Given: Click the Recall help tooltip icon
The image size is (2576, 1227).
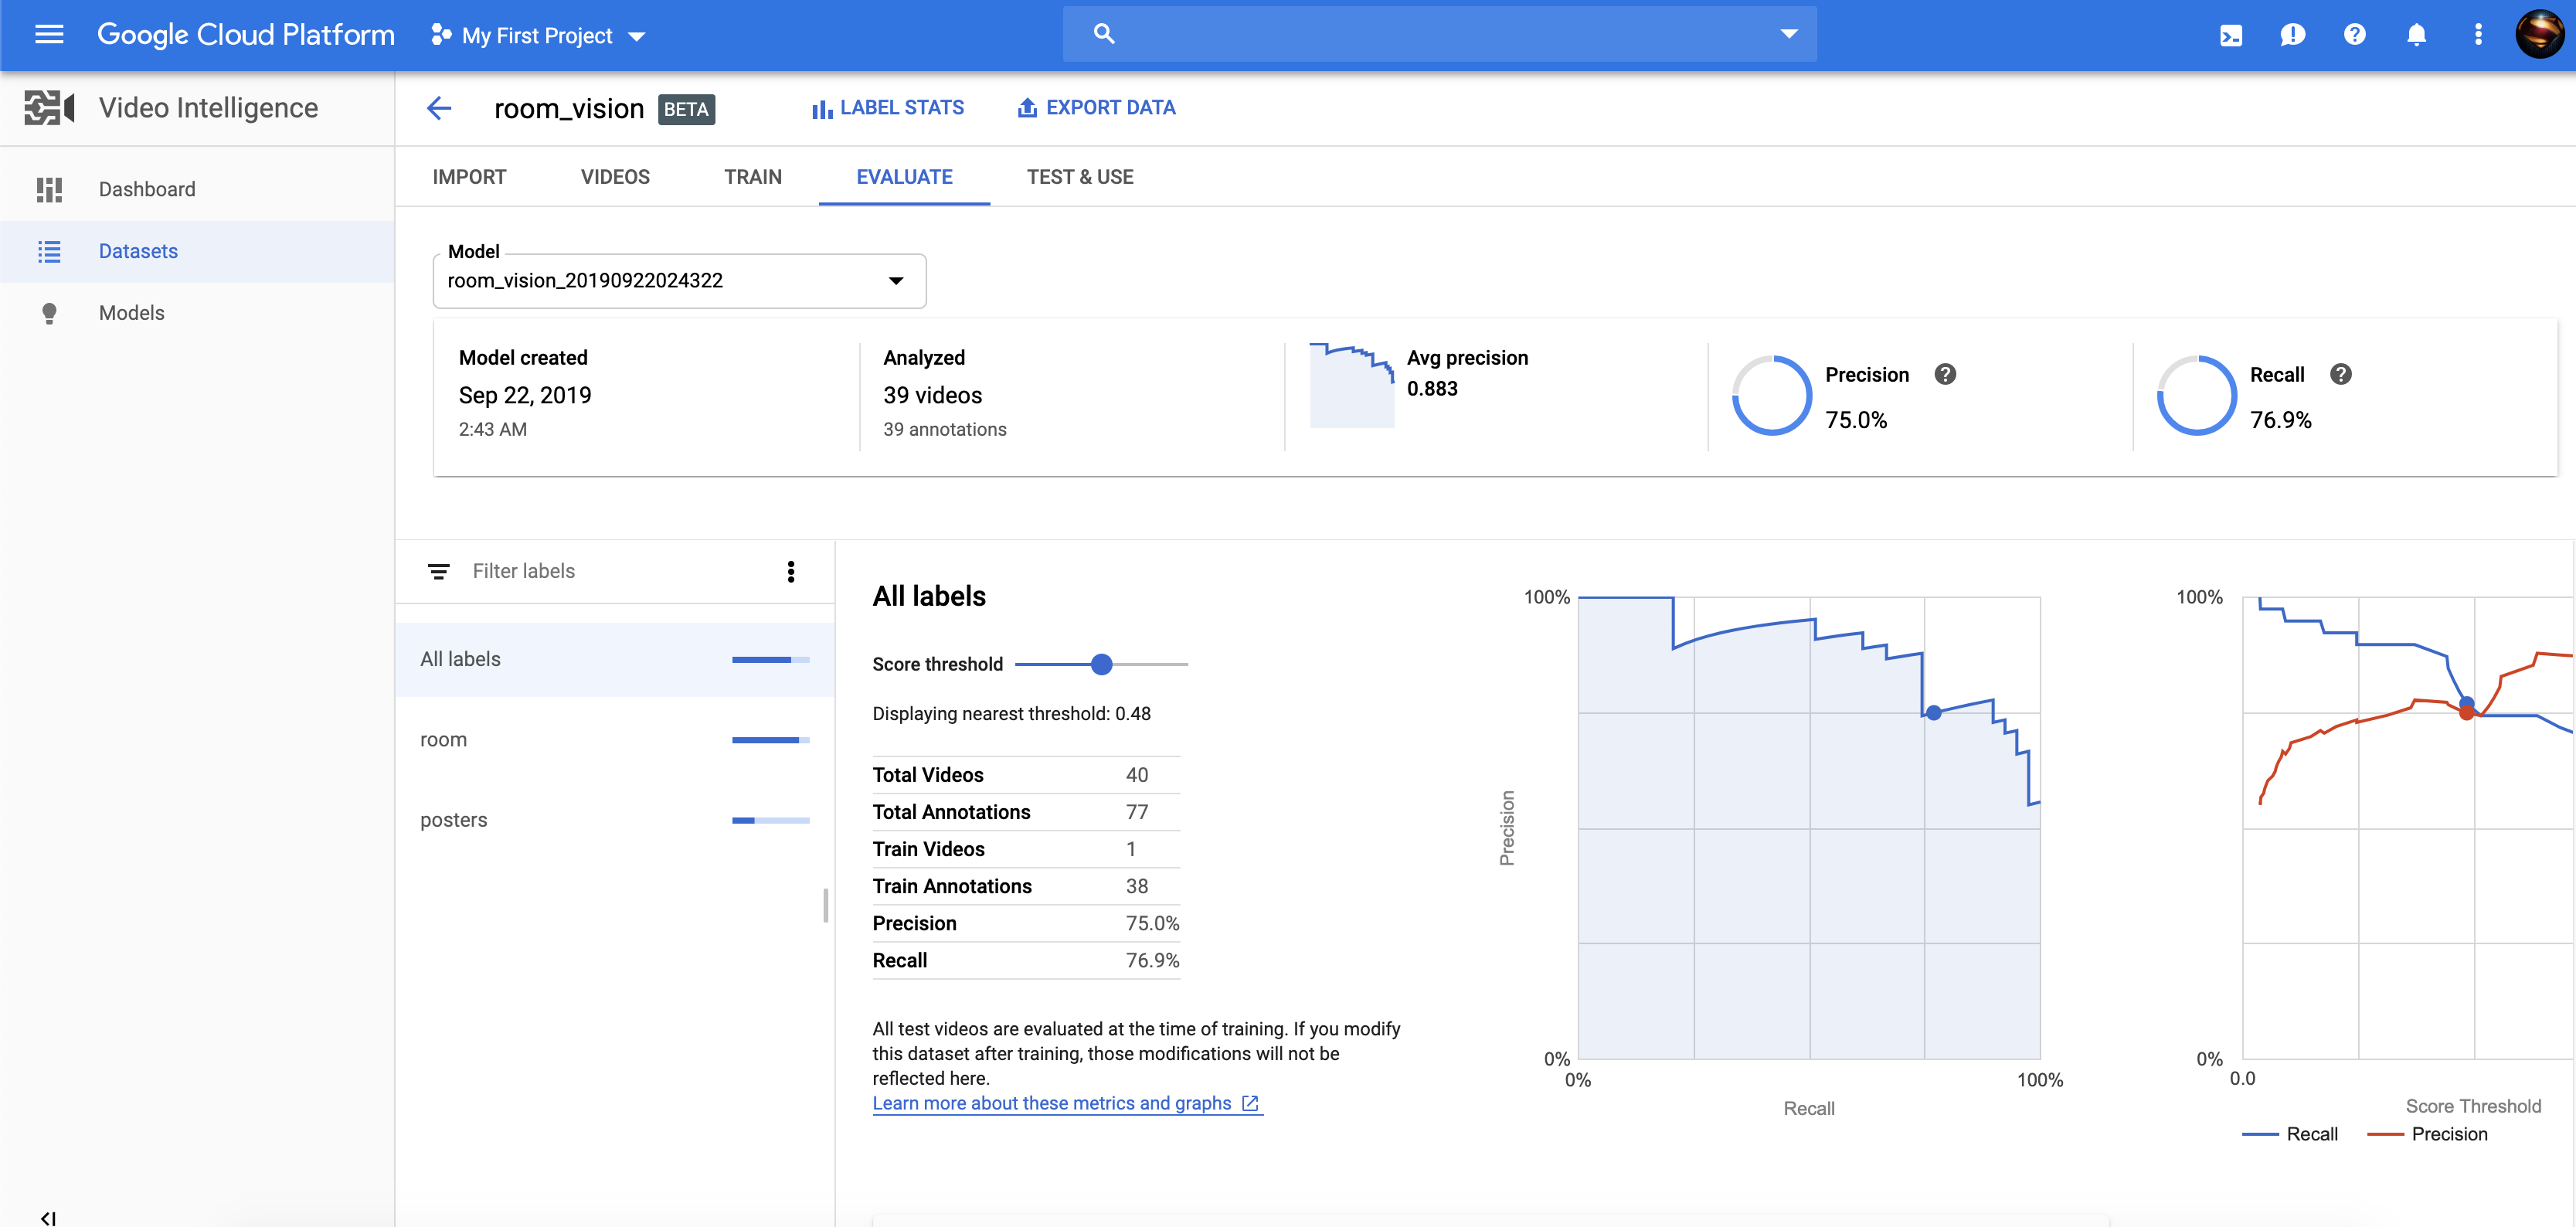Looking at the screenshot, I should [x=2340, y=374].
